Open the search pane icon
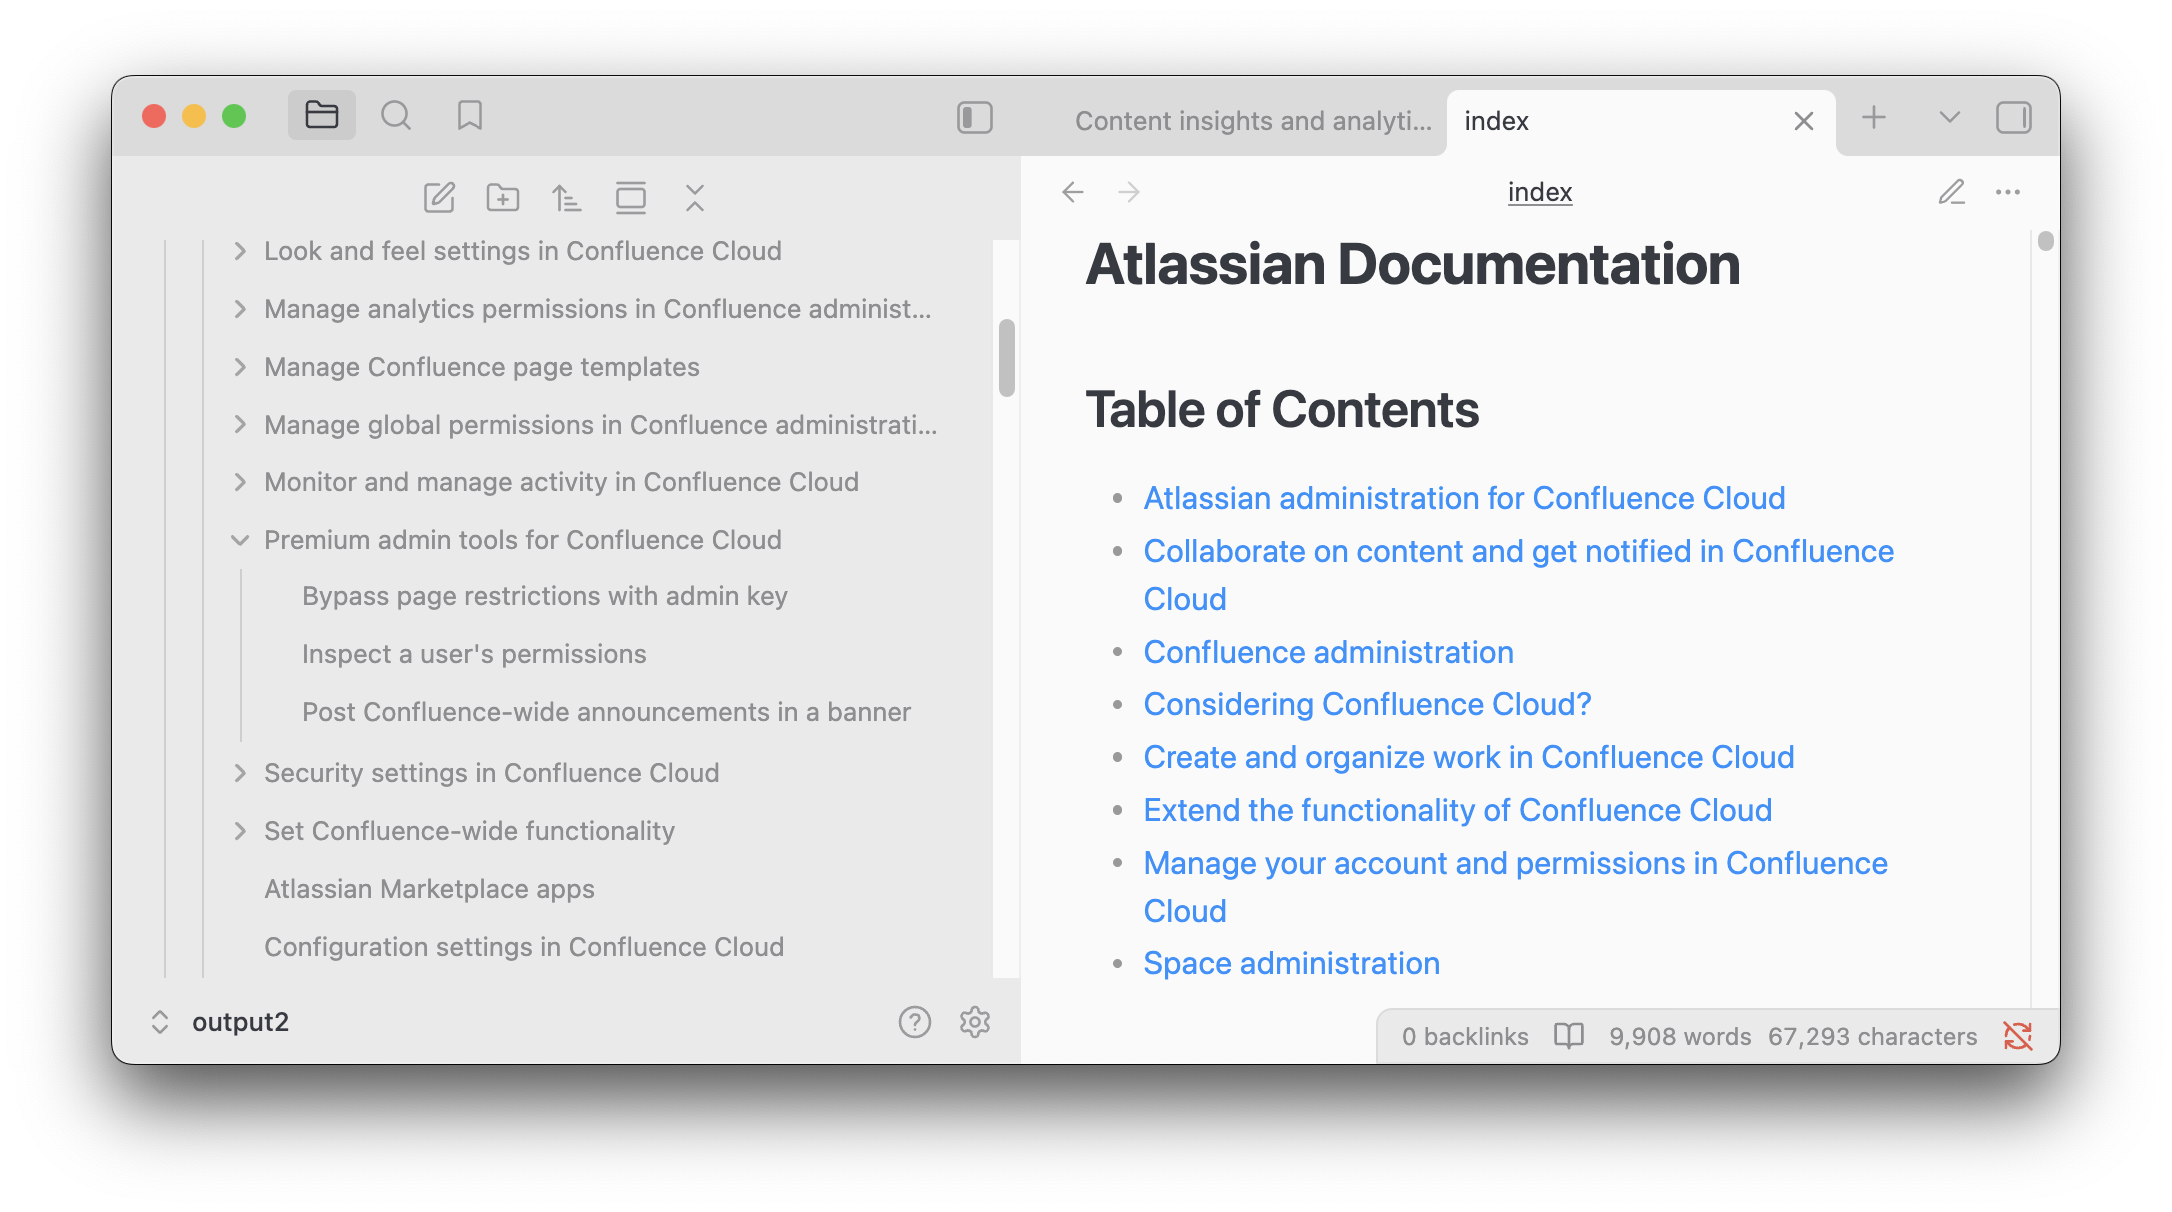Viewport: 2172px width, 1212px height. (x=396, y=116)
